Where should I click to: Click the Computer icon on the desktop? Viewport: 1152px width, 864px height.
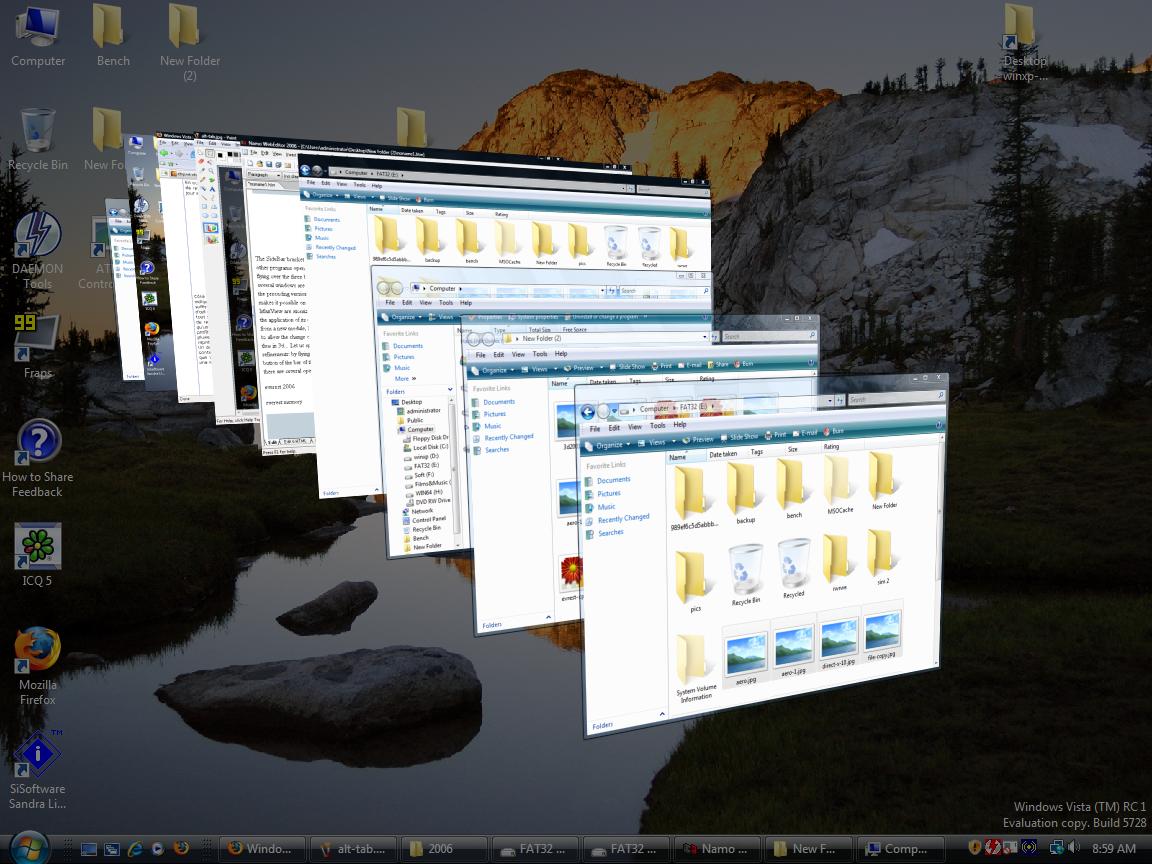click(37, 30)
